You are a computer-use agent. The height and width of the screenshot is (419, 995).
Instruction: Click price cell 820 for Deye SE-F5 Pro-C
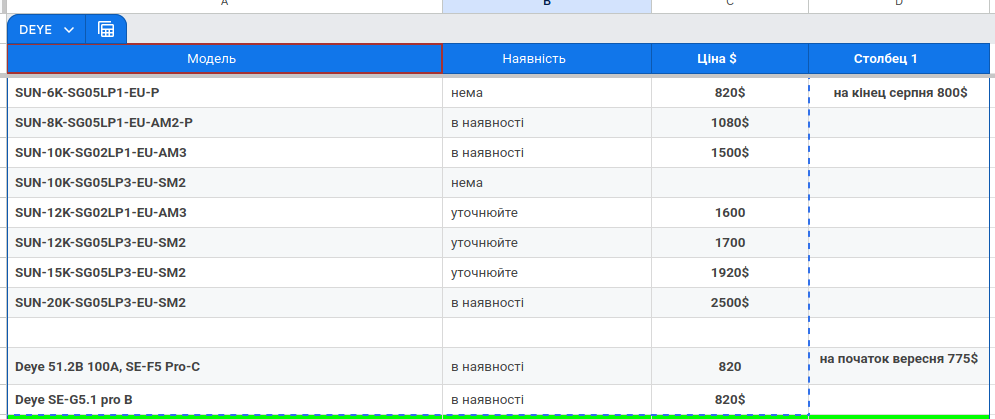[x=730, y=366]
